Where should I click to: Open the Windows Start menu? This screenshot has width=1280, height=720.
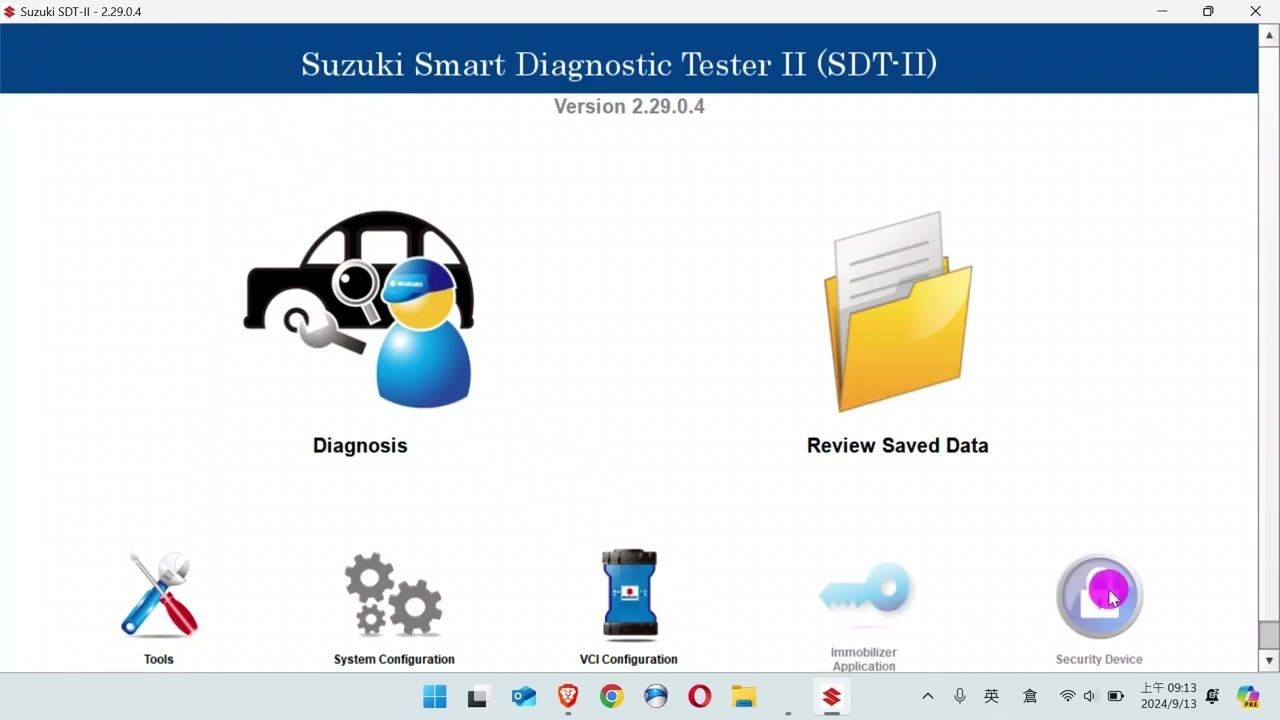pos(435,697)
